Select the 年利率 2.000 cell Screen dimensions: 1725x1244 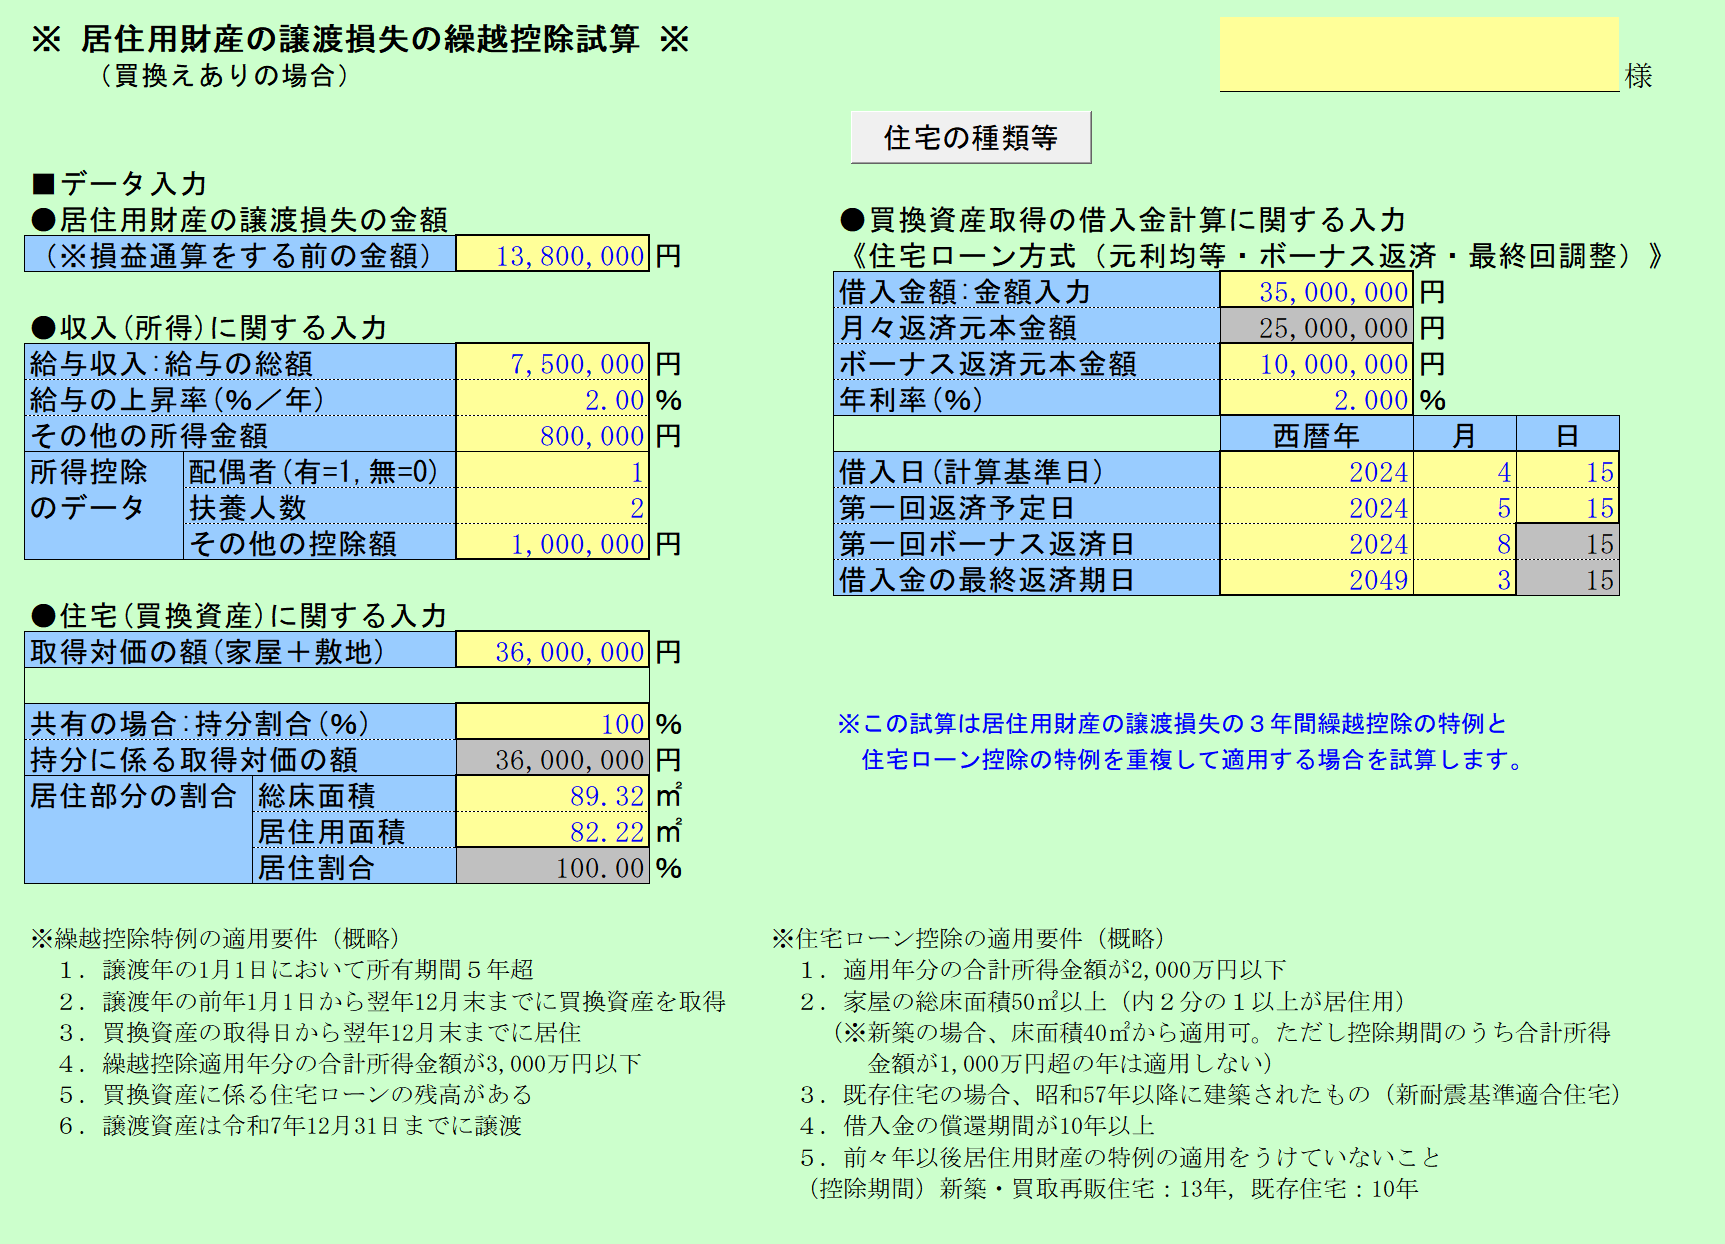(x=1316, y=399)
